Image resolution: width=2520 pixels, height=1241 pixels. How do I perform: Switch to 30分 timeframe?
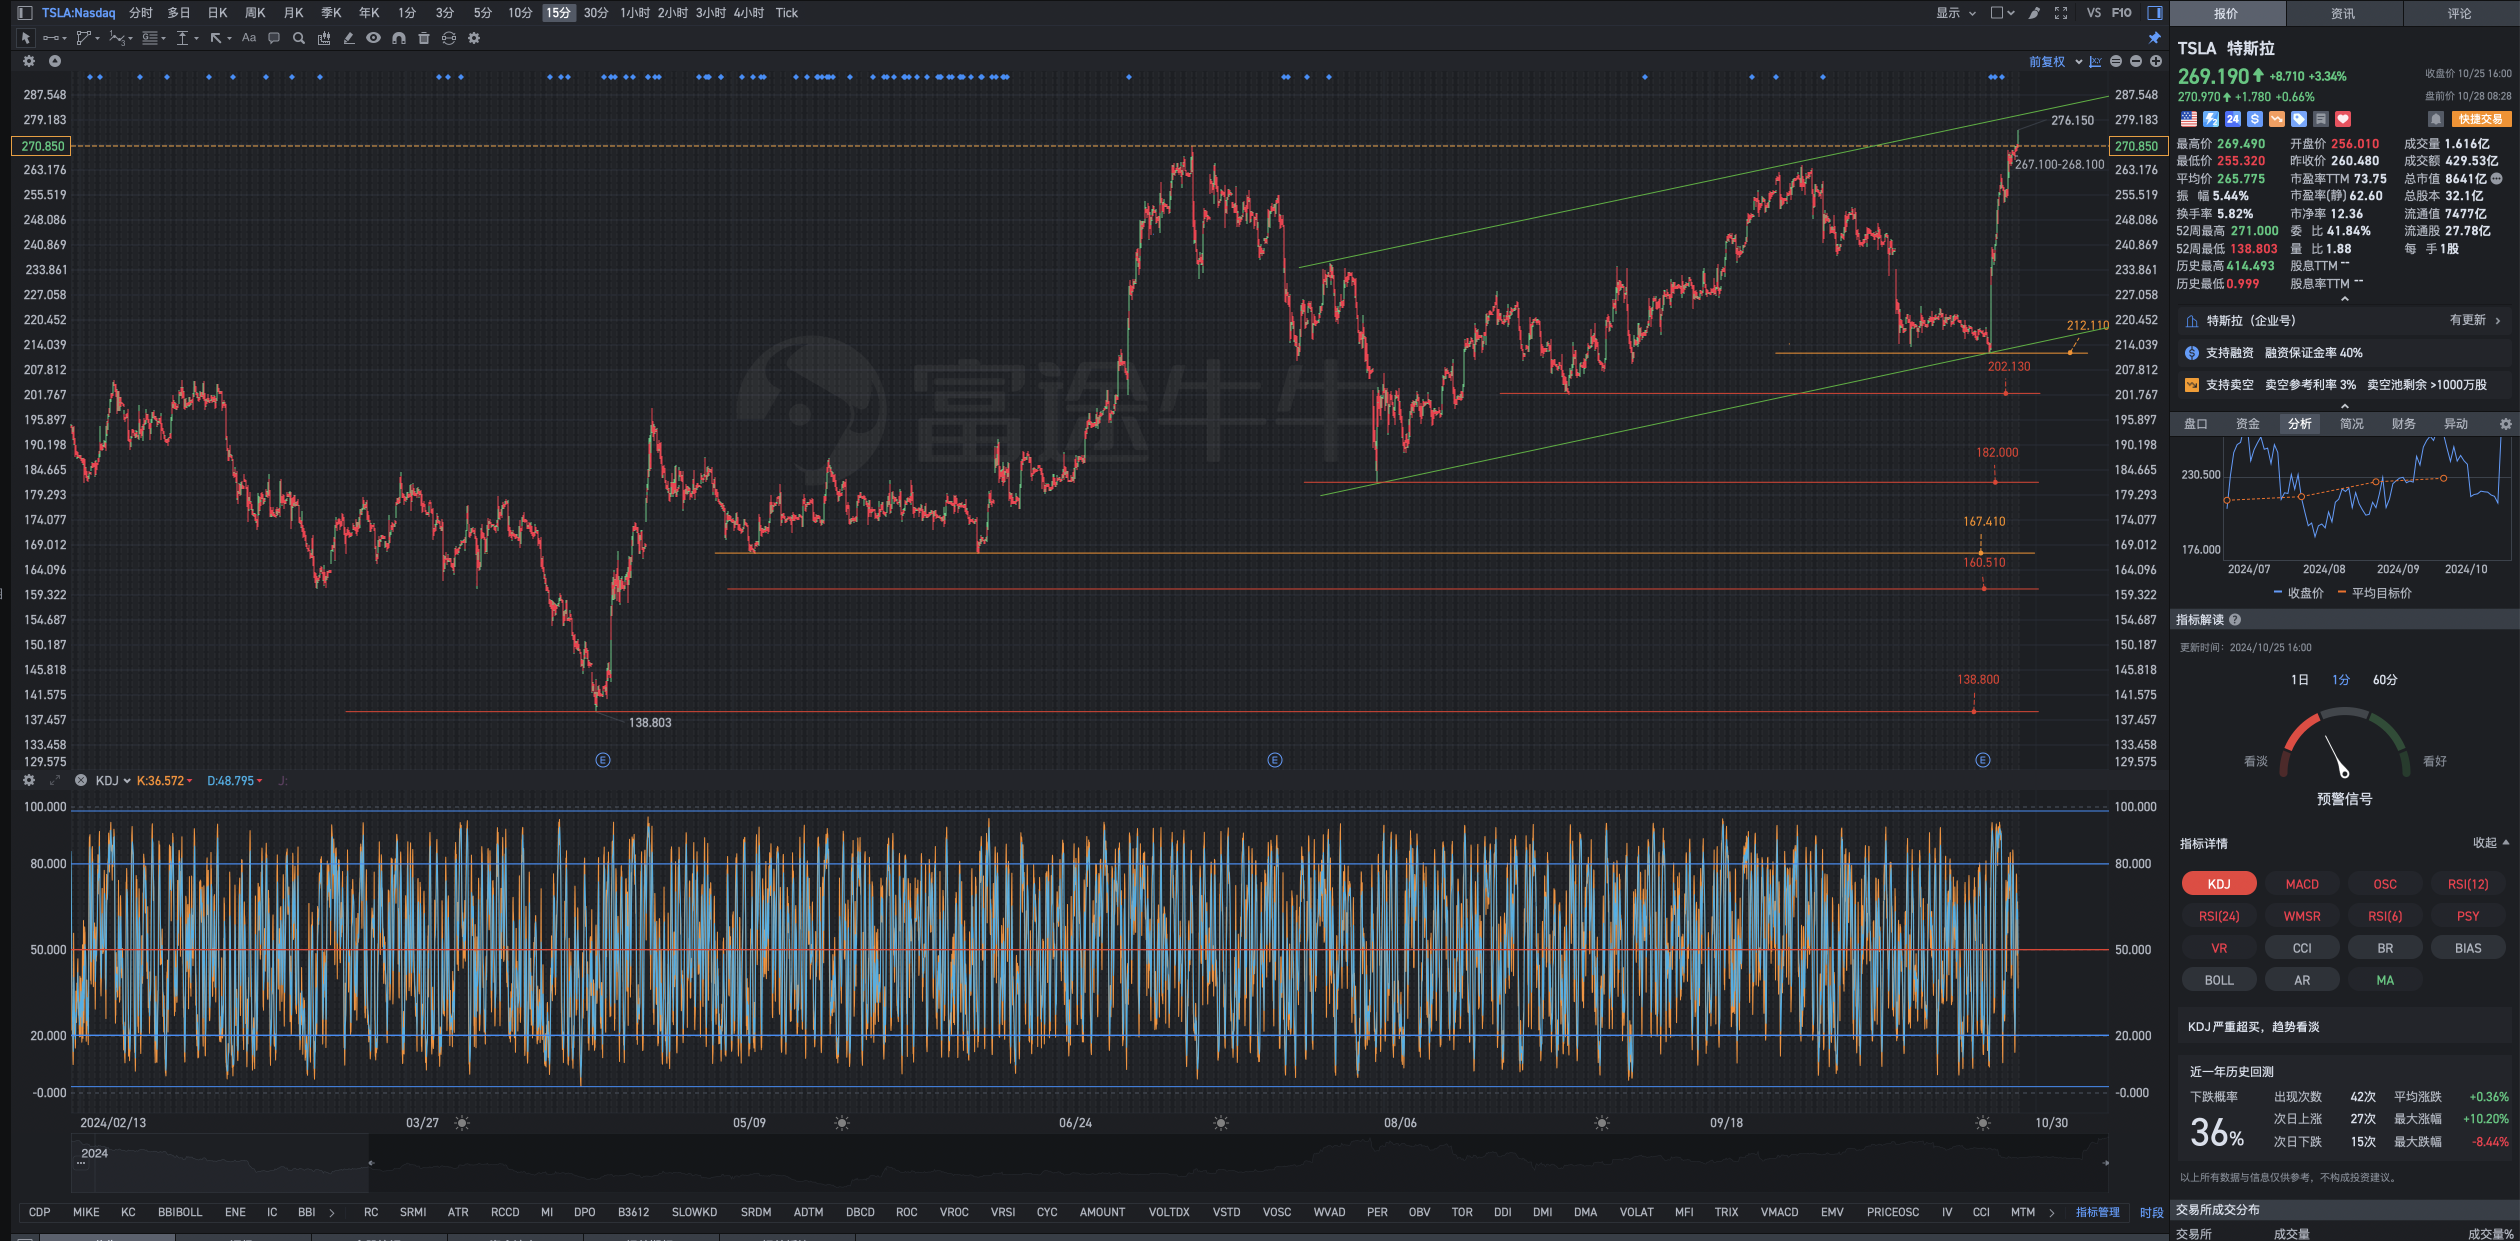pos(596,13)
